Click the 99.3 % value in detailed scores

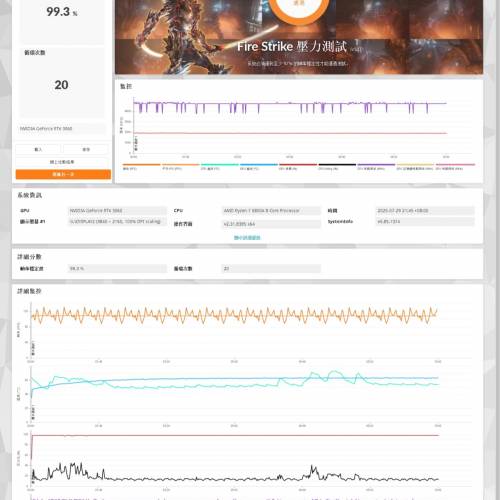coord(117,269)
